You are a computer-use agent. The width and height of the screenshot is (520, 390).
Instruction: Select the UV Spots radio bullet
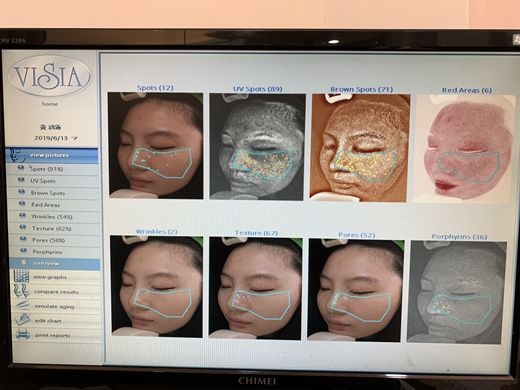(21, 180)
